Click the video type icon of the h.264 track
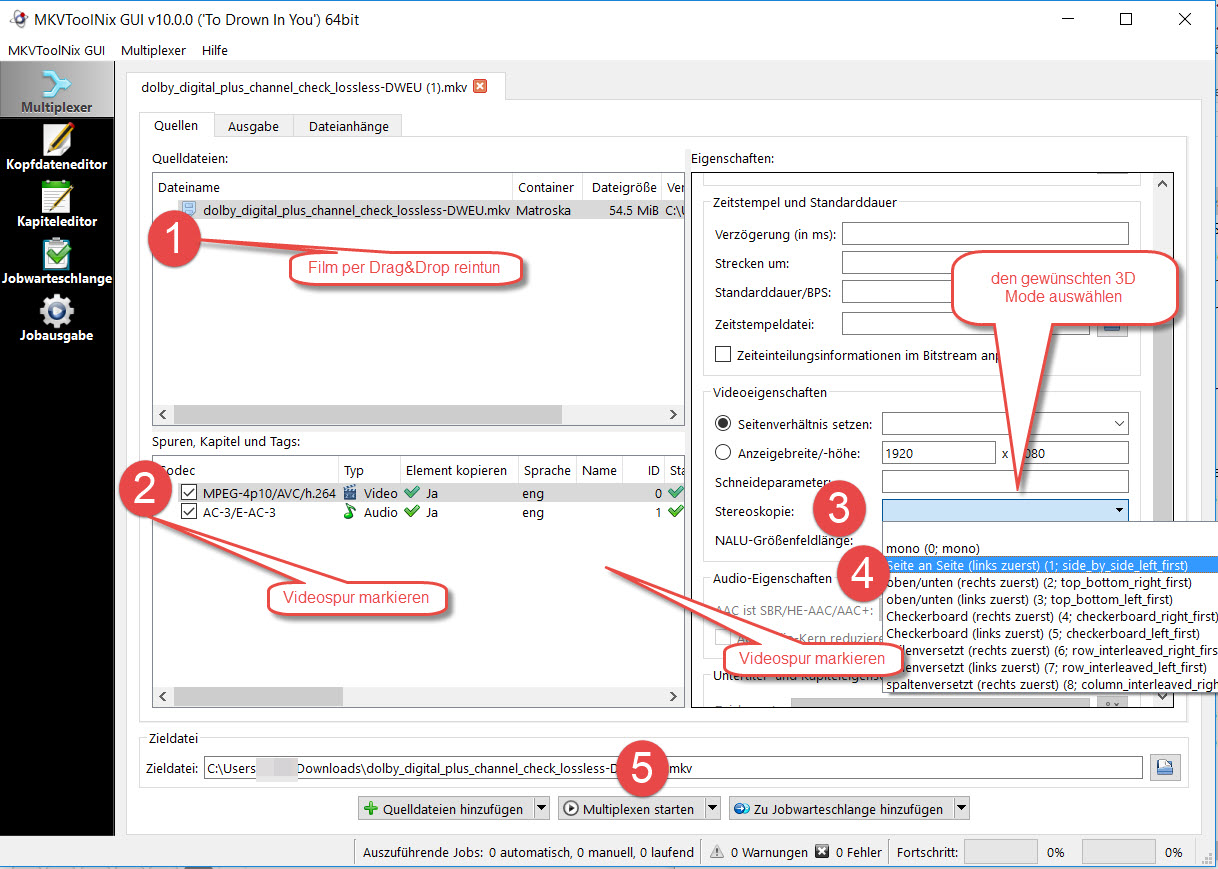This screenshot has height=869, width=1218. click(350, 493)
